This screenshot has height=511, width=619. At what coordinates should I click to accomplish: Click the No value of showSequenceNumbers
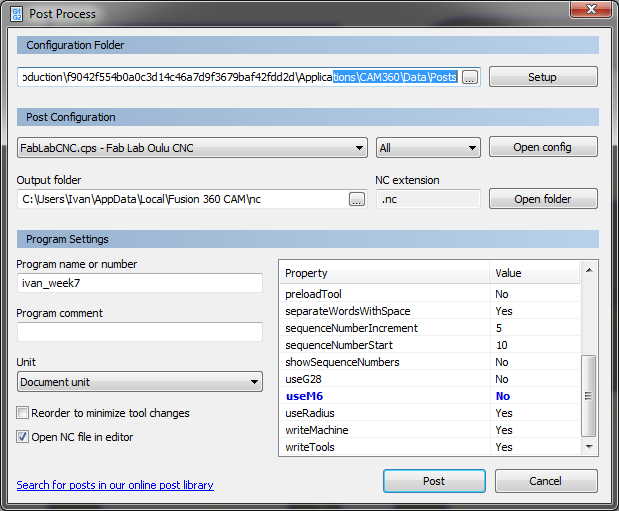coord(502,362)
